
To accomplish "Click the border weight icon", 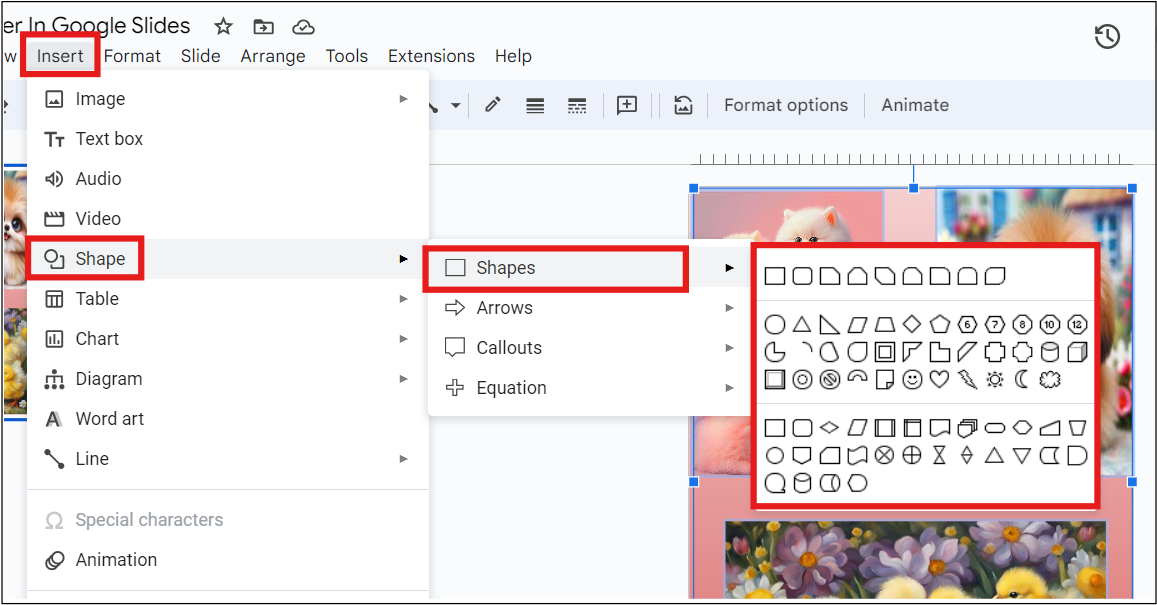I will pyautogui.click(x=535, y=105).
